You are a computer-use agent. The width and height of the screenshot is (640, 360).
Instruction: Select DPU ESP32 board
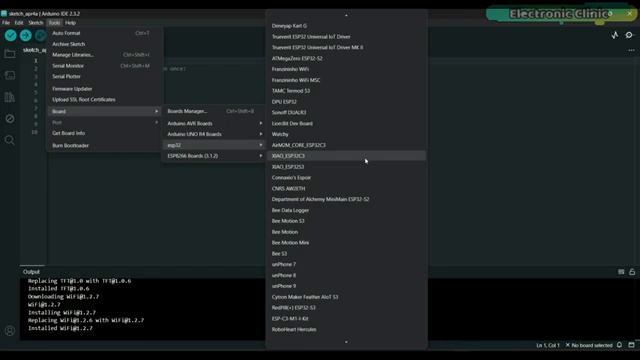347,102
